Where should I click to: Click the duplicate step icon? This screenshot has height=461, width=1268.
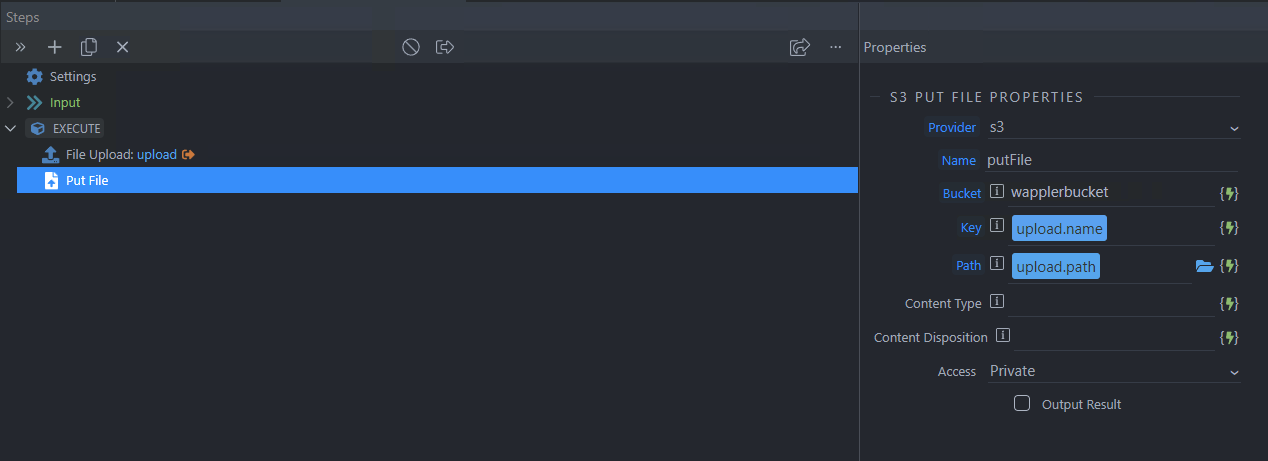pyautogui.click(x=89, y=47)
